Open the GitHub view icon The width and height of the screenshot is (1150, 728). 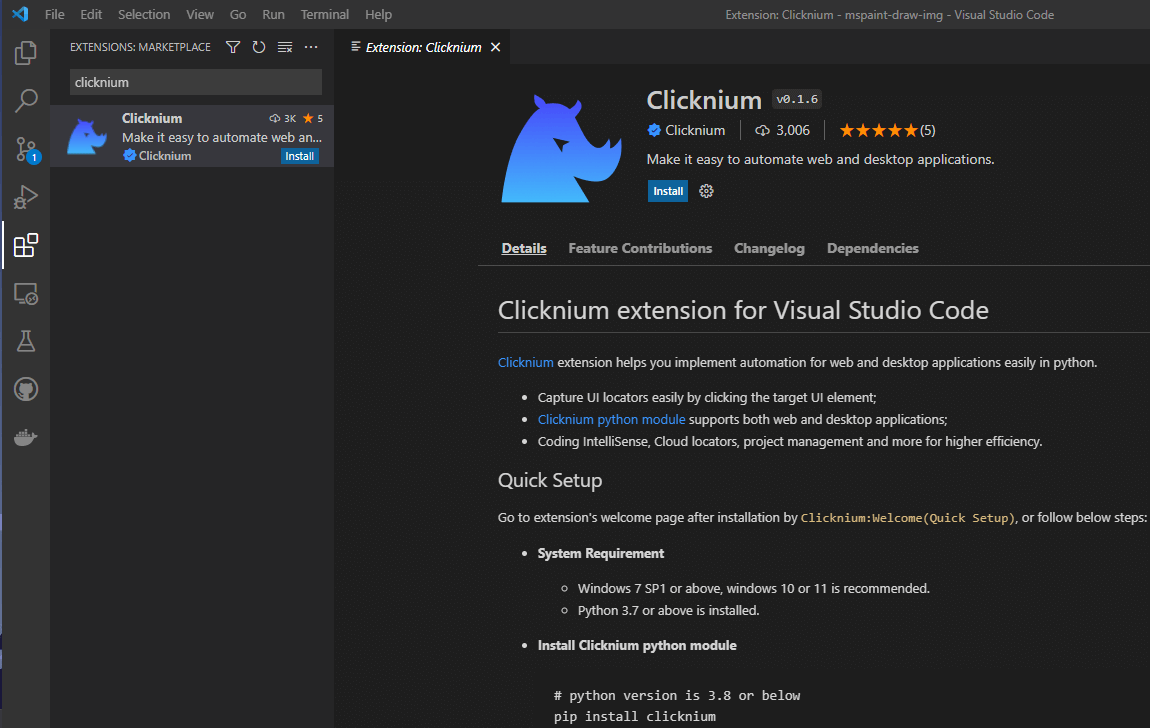point(26,389)
